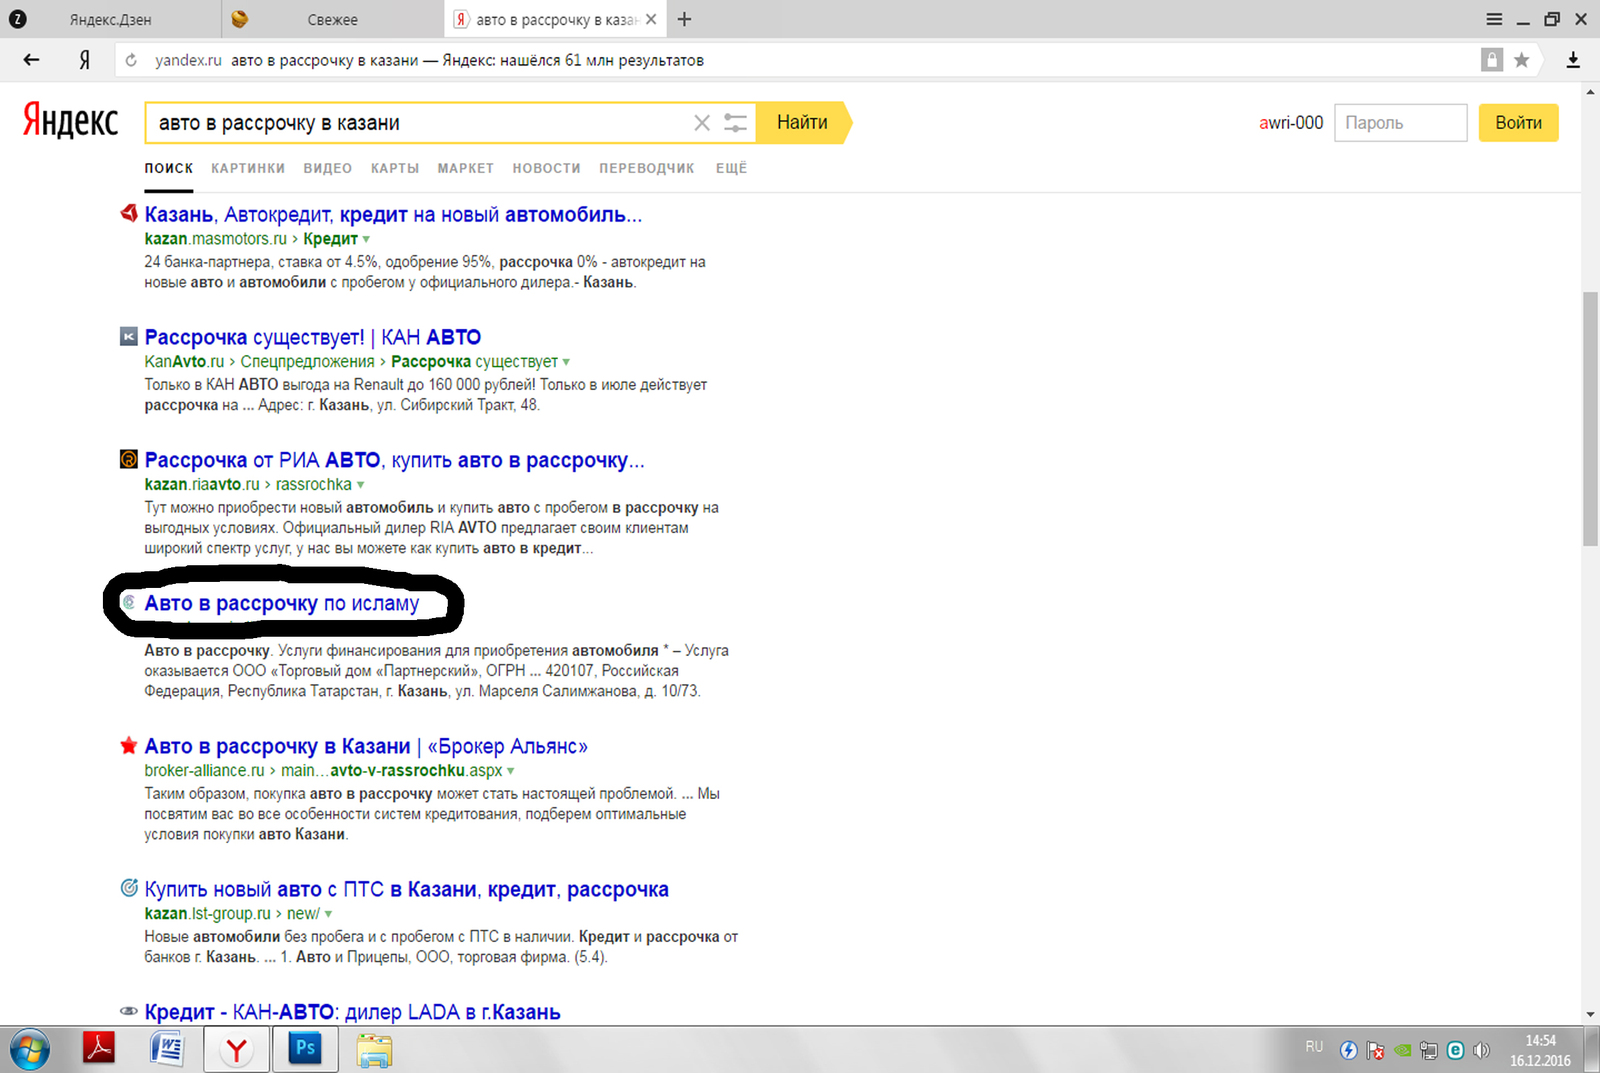
Task: Go back with the browser back arrow
Action: coord(31,60)
